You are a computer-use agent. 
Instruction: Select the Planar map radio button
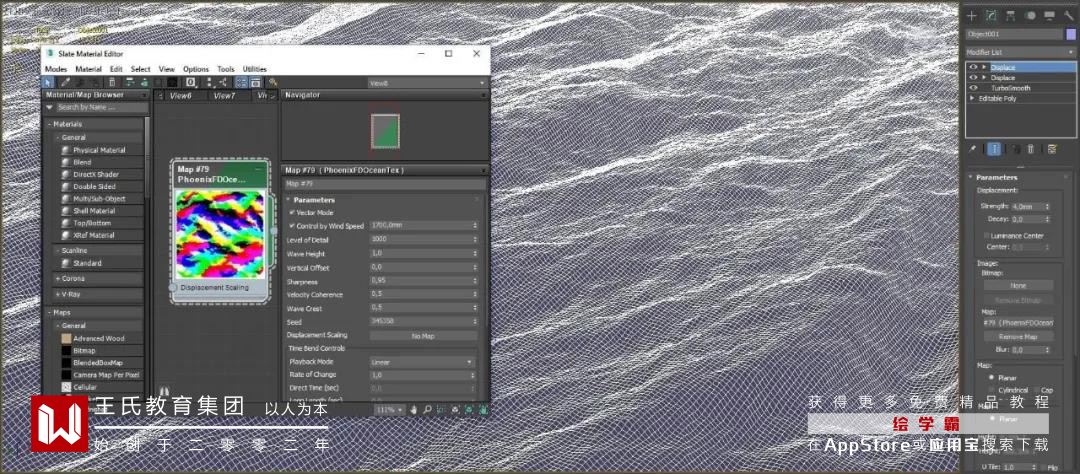(992, 378)
